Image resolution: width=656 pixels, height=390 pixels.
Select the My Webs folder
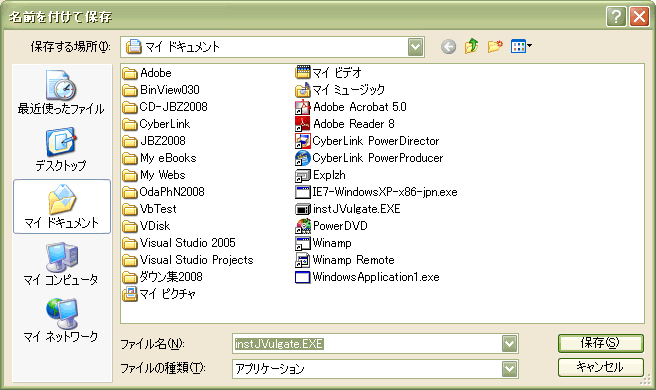154,175
